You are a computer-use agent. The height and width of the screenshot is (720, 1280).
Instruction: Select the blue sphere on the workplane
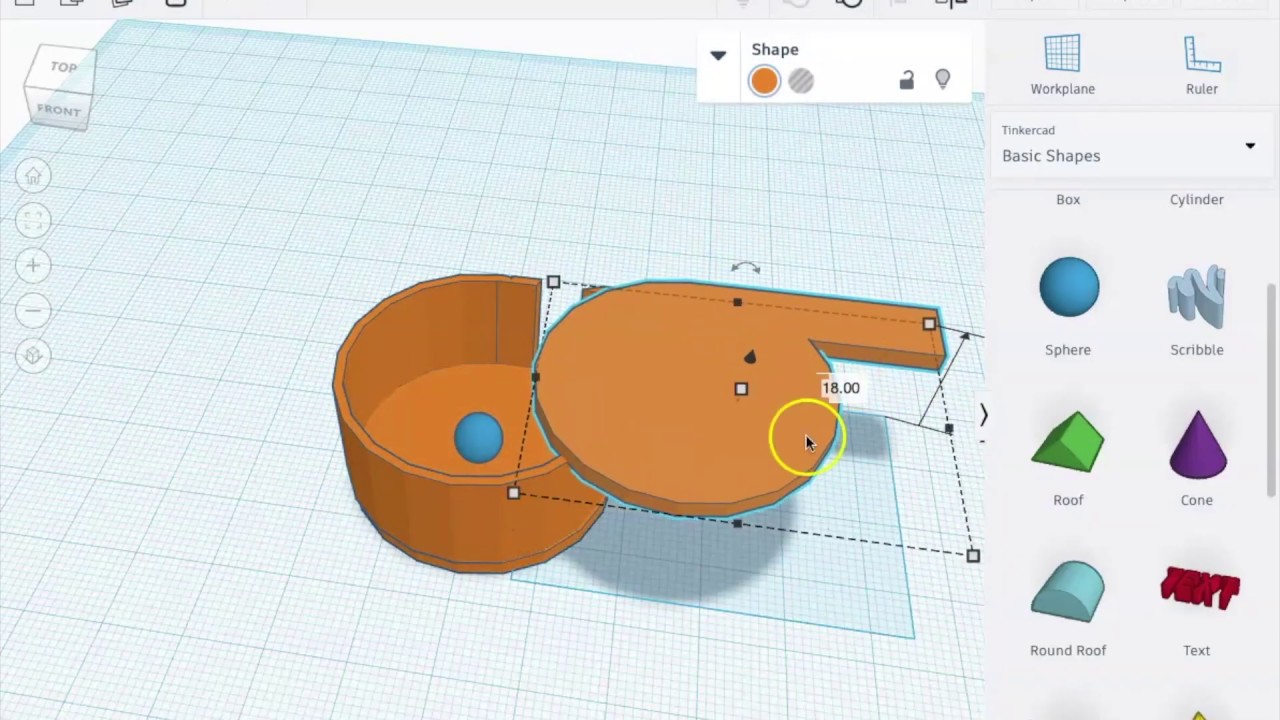click(478, 438)
